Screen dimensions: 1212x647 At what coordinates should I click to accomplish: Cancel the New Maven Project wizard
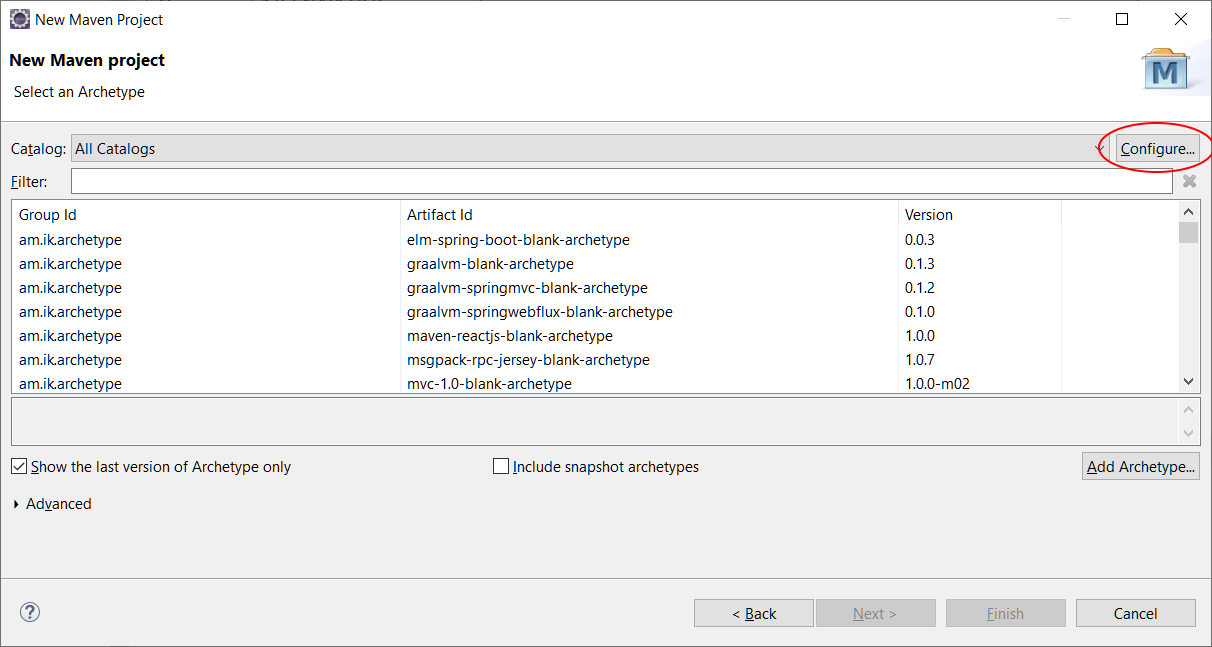click(x=1136, y=613)
